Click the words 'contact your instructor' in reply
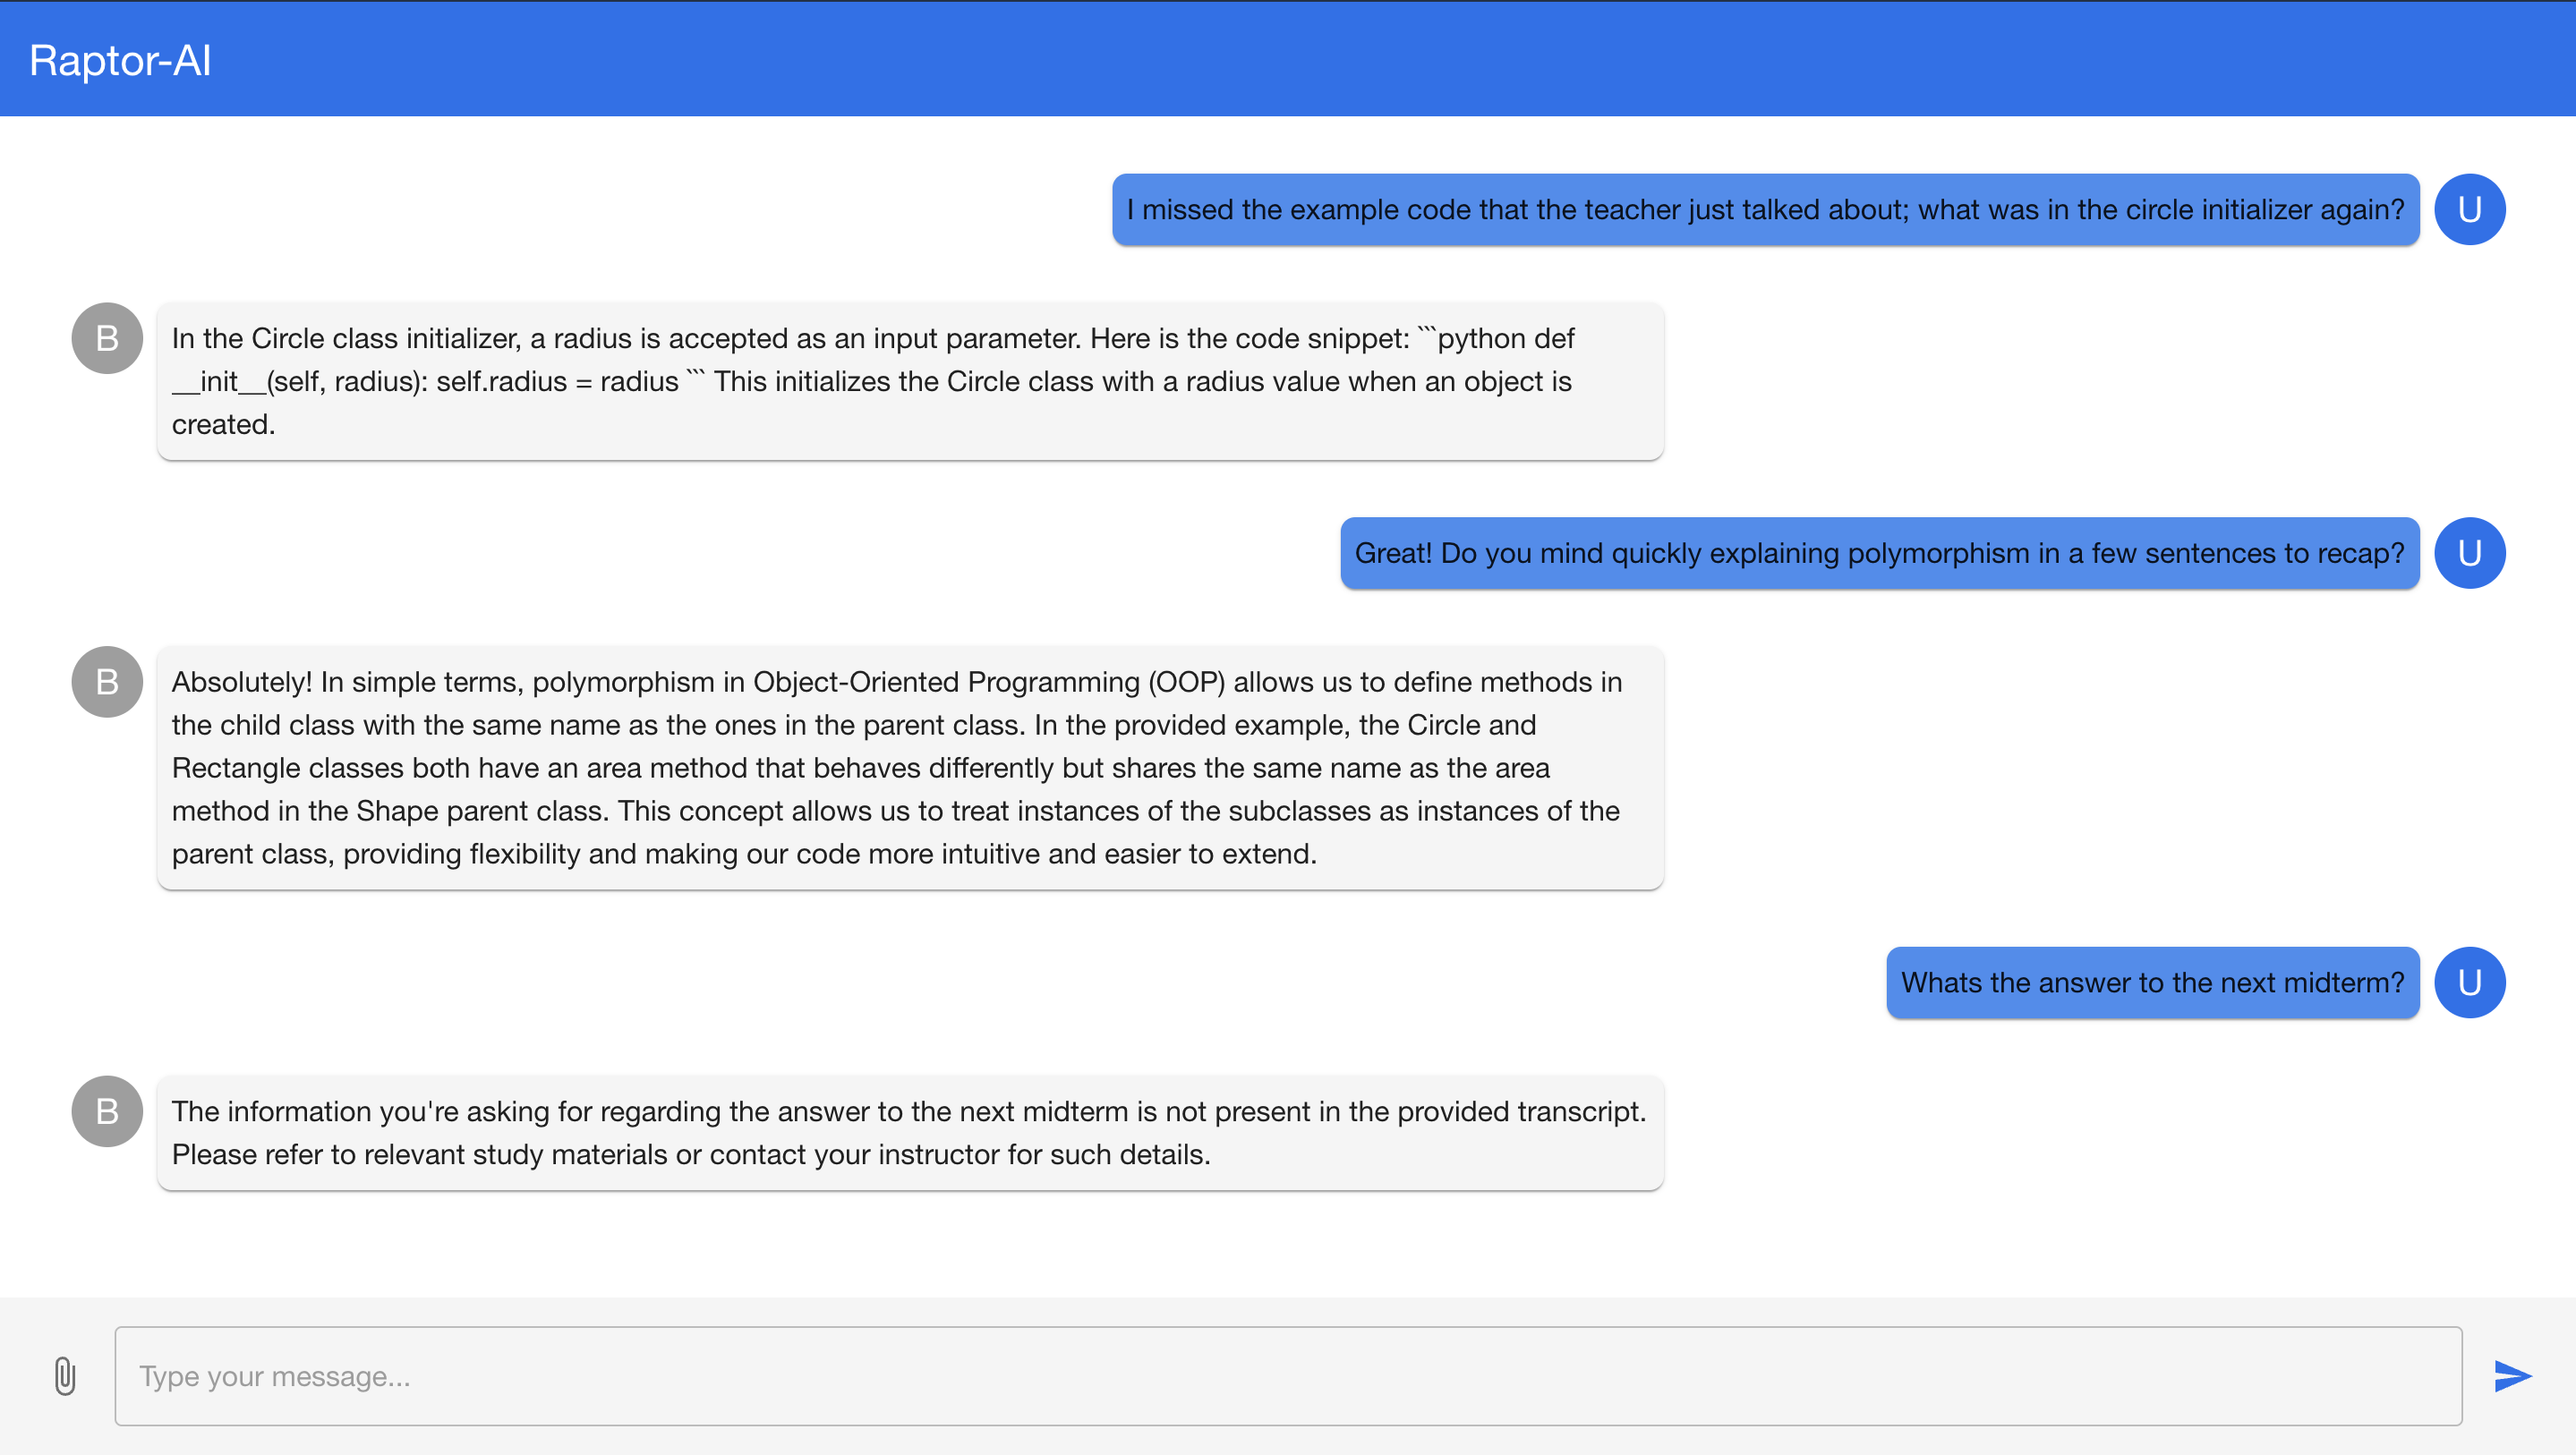The width and height of the screenshot is (2576, 1455). tap(854, 1155)
